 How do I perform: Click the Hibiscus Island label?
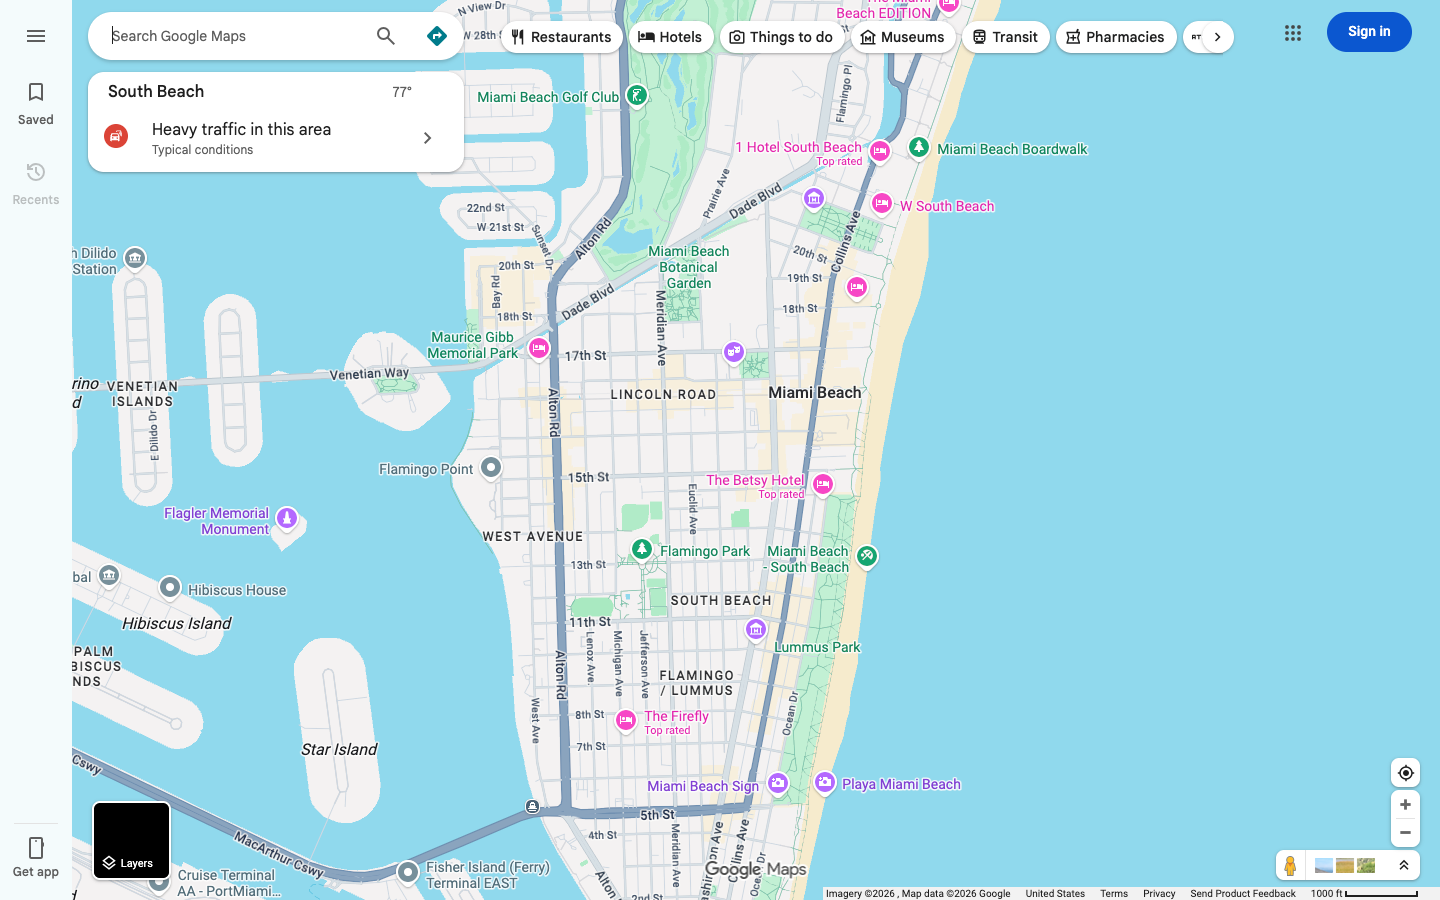click(177, 623)
